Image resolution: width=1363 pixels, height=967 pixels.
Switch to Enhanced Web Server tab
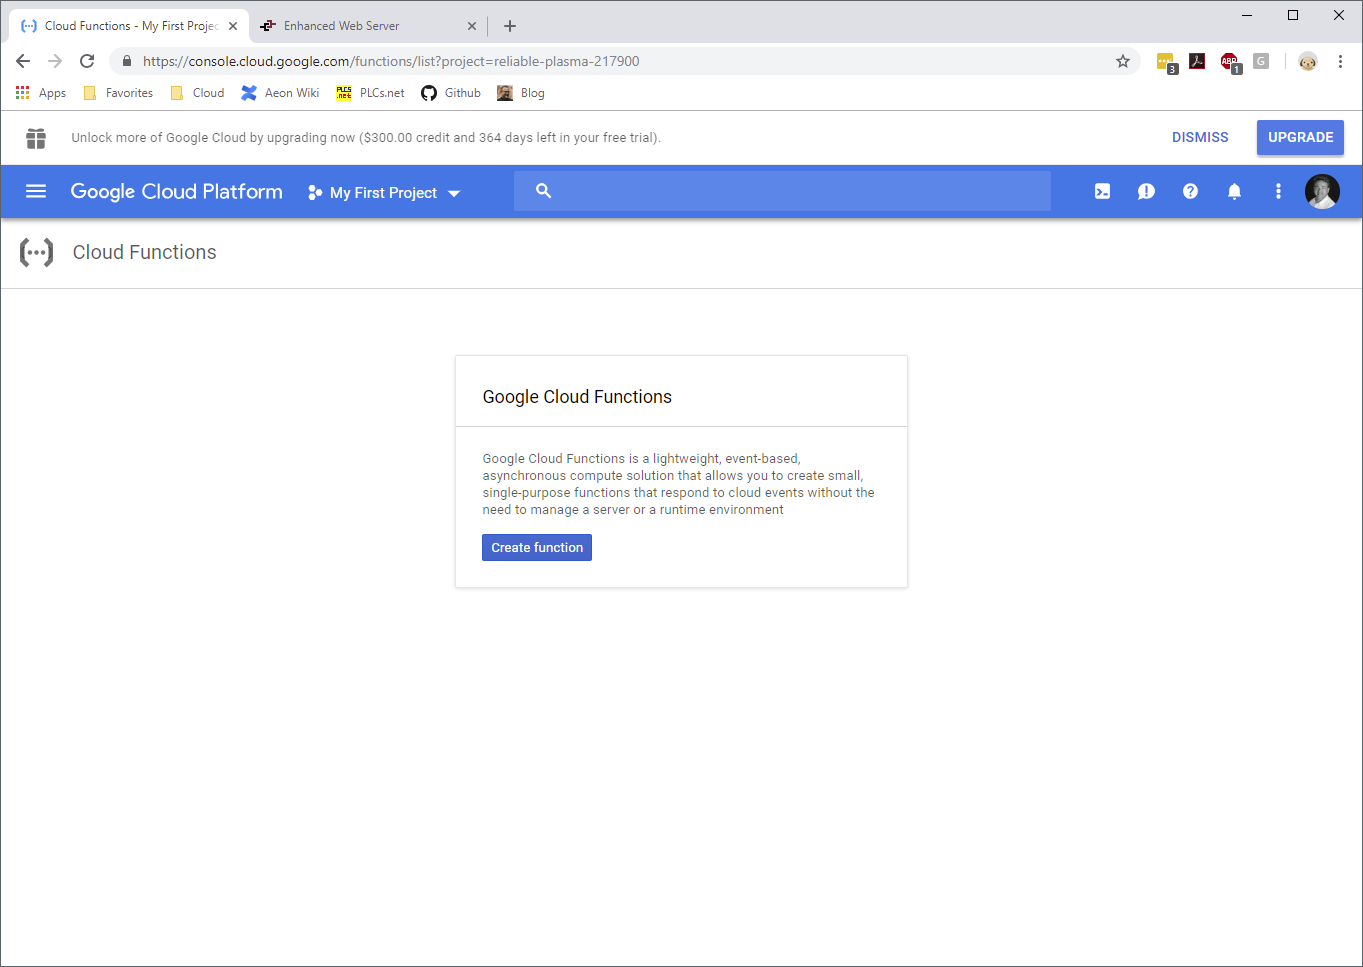pos(368,26)
